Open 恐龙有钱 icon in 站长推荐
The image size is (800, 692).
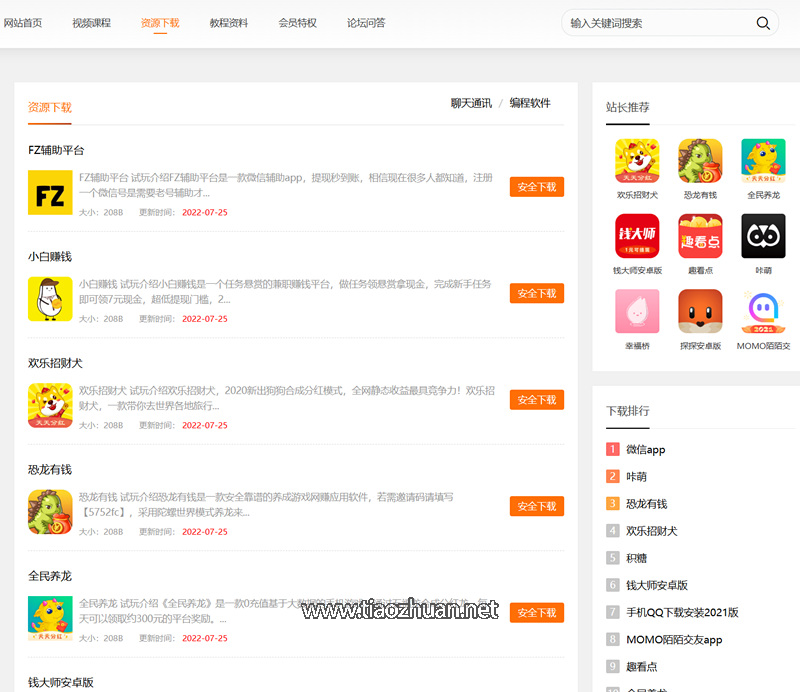(700, 161)
